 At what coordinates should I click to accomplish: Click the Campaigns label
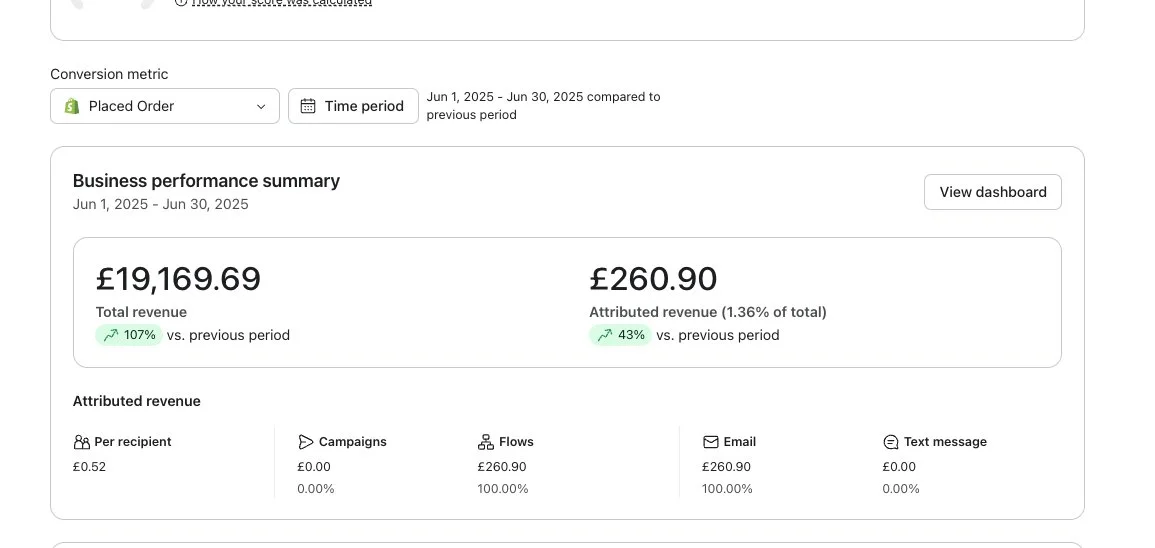coord(353,442)
